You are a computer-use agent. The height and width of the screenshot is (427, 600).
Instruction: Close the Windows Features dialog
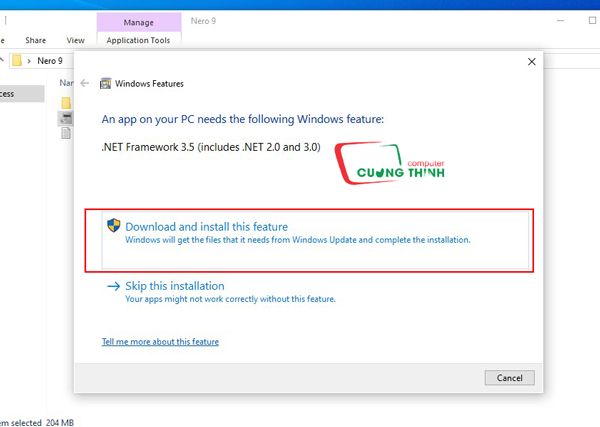coord(532,62)
